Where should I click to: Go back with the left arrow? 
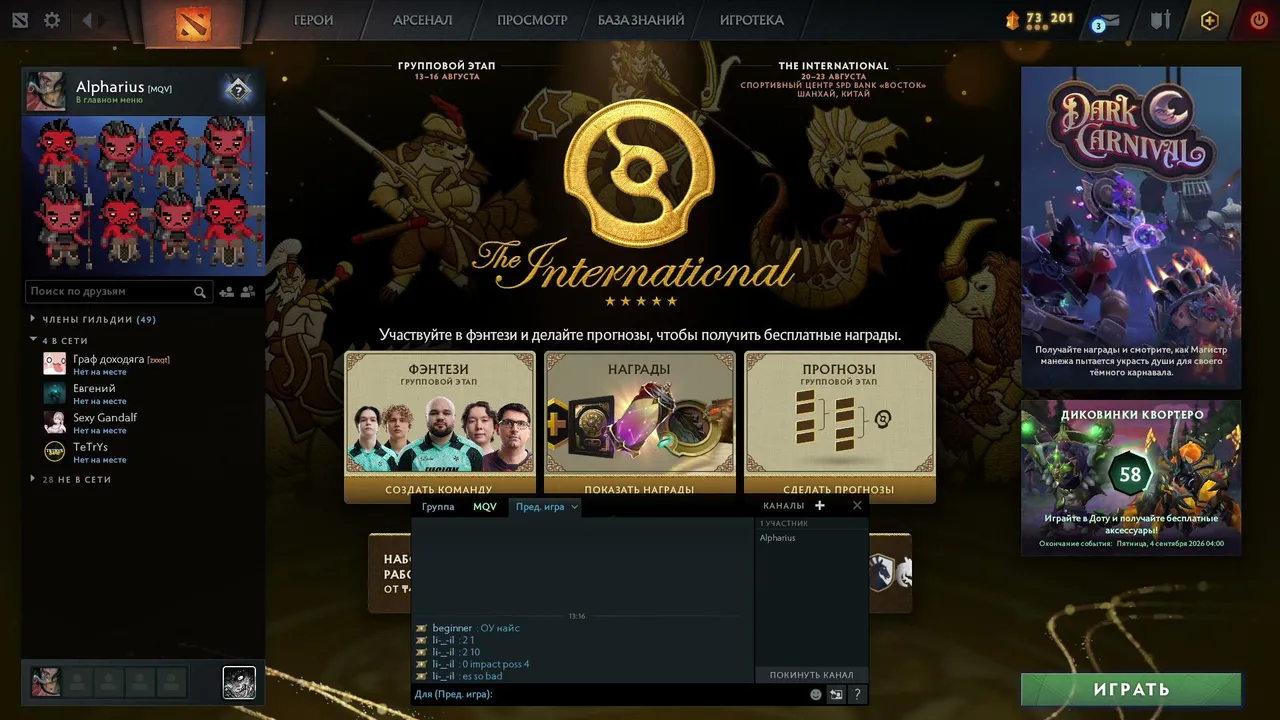point(87,20)
